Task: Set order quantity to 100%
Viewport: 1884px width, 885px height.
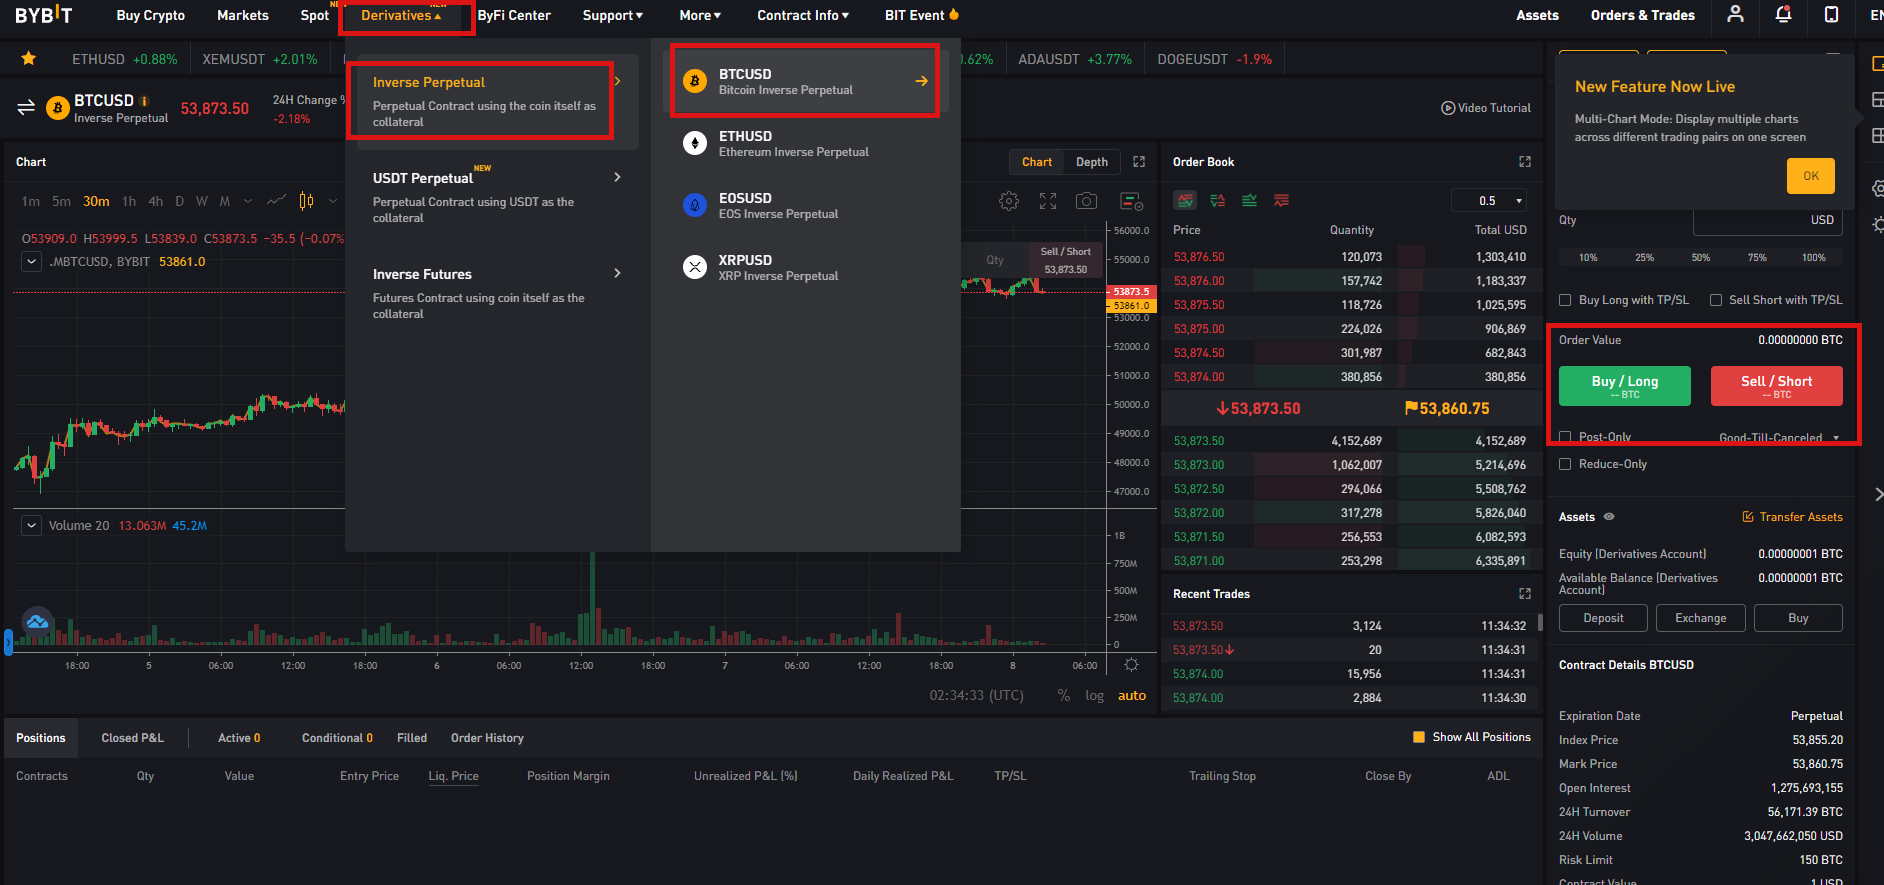Action: (x=1814, y=257)
